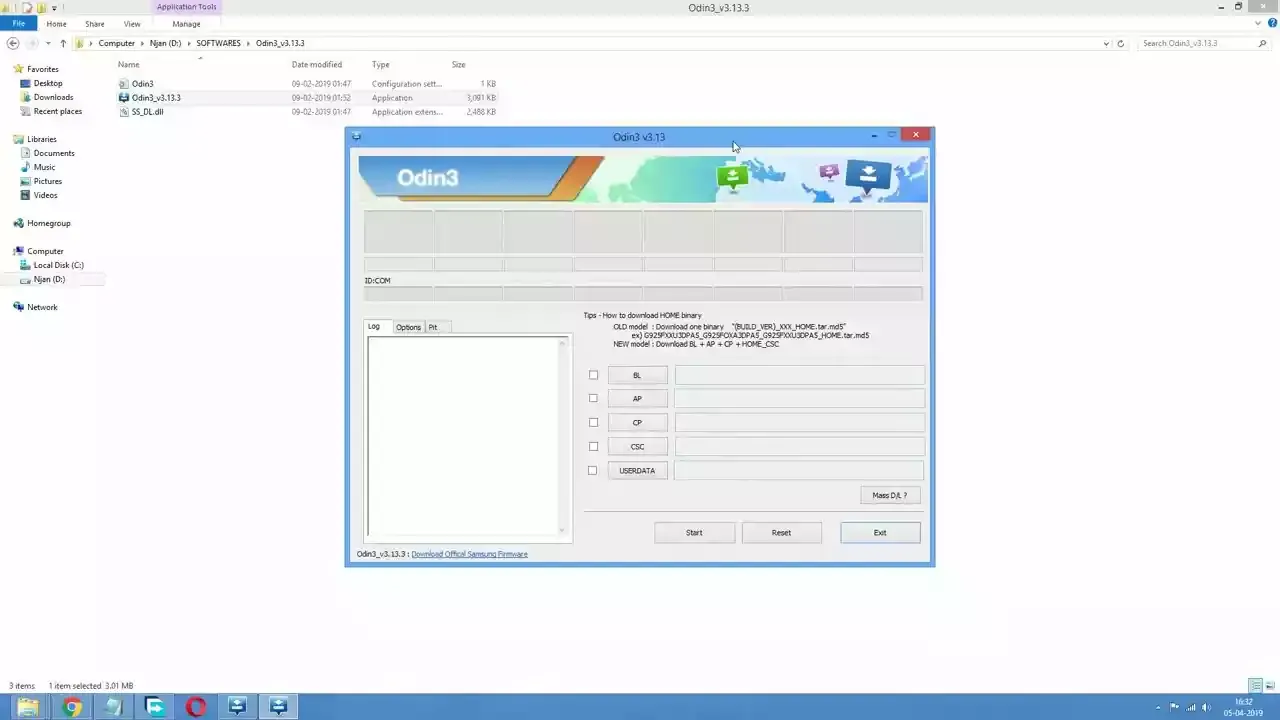Screen dimensions: 1280x720
Task: Open File Explorer from the taskbar
Action: tap(28, 707)
